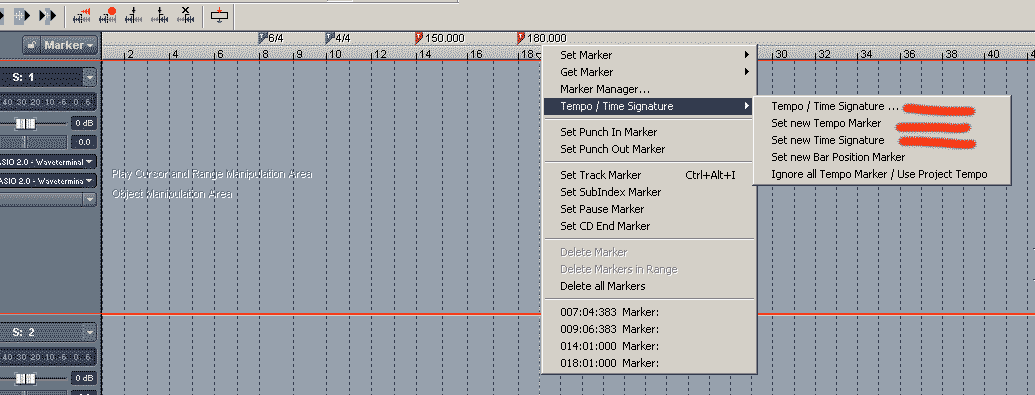Open the Marker dropdown button
The width and height of the screenshot is (1035, 395).
coord(69,46)
